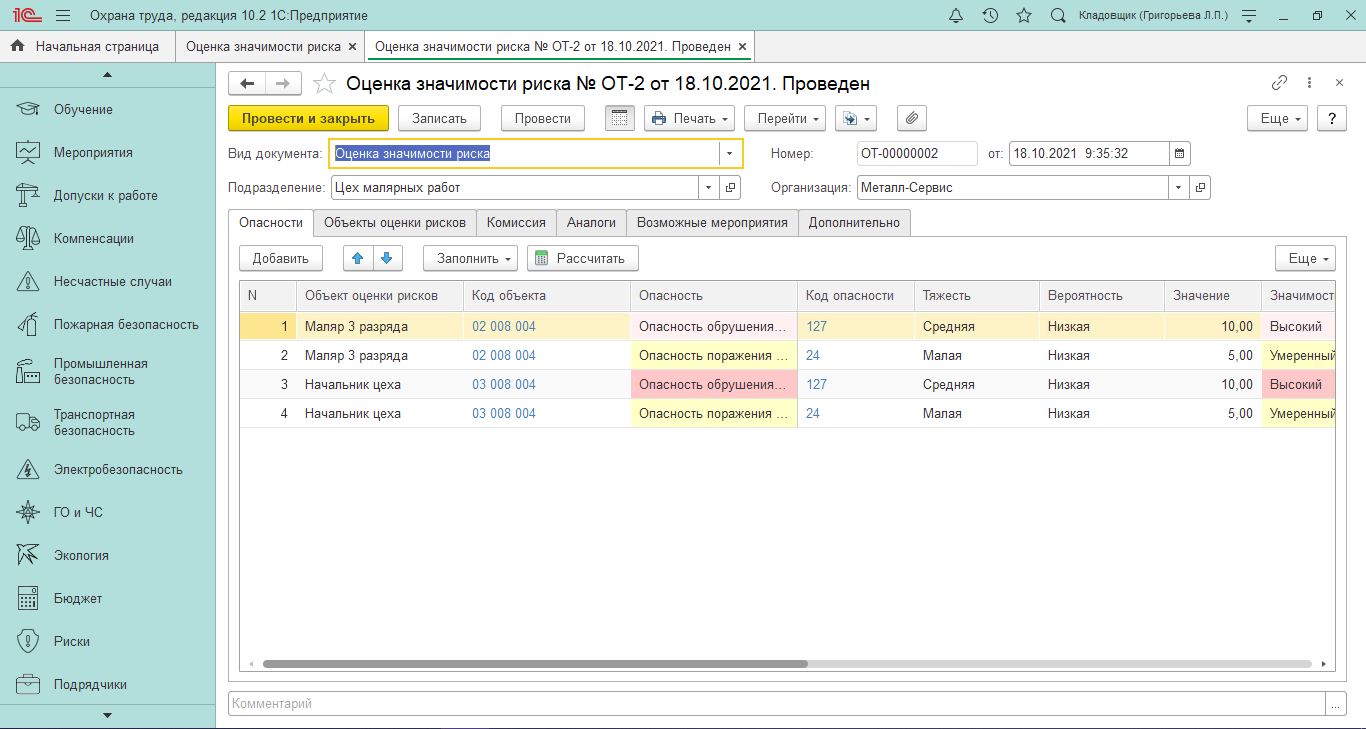Sort by the Тяжесть column header
1366x729 pixels.
976,296
